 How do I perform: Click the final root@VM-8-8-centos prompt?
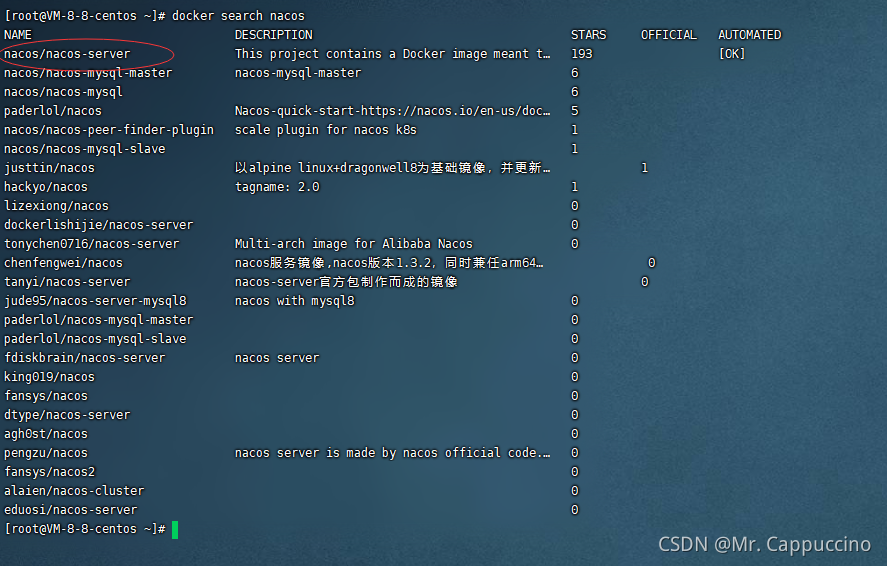[x=85, y=529]
